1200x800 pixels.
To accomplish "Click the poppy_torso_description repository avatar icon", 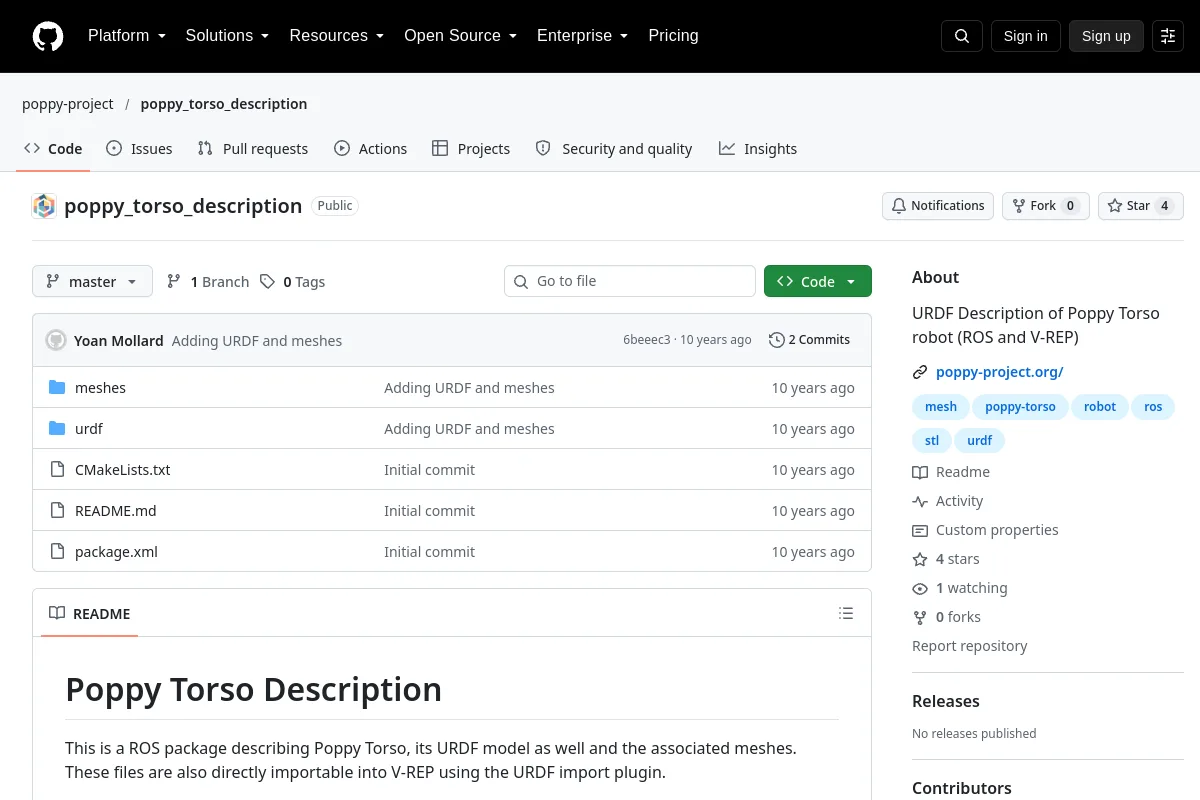I will point(44,206).
